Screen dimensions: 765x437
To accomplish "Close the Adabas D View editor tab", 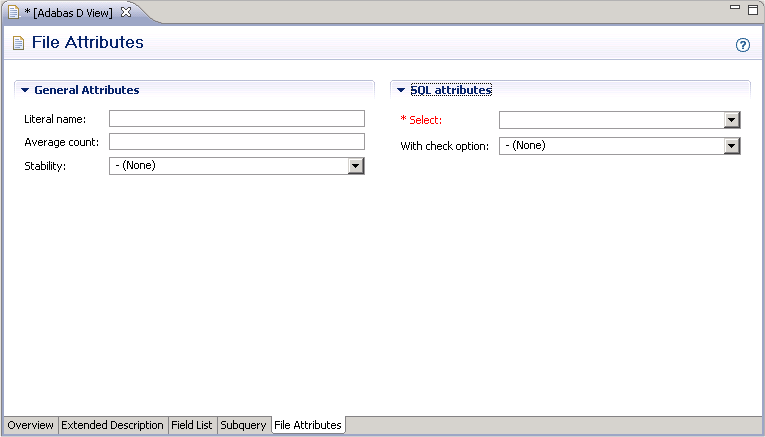I will point(126,12).
